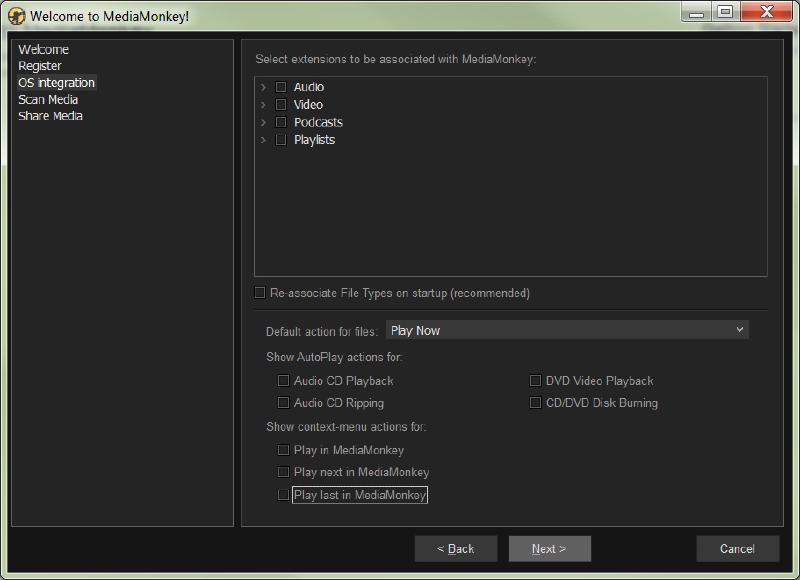This screenshot has width=800, height=580.
Task: Check the Playlists extensions checkbox
Action: [281, 140]
